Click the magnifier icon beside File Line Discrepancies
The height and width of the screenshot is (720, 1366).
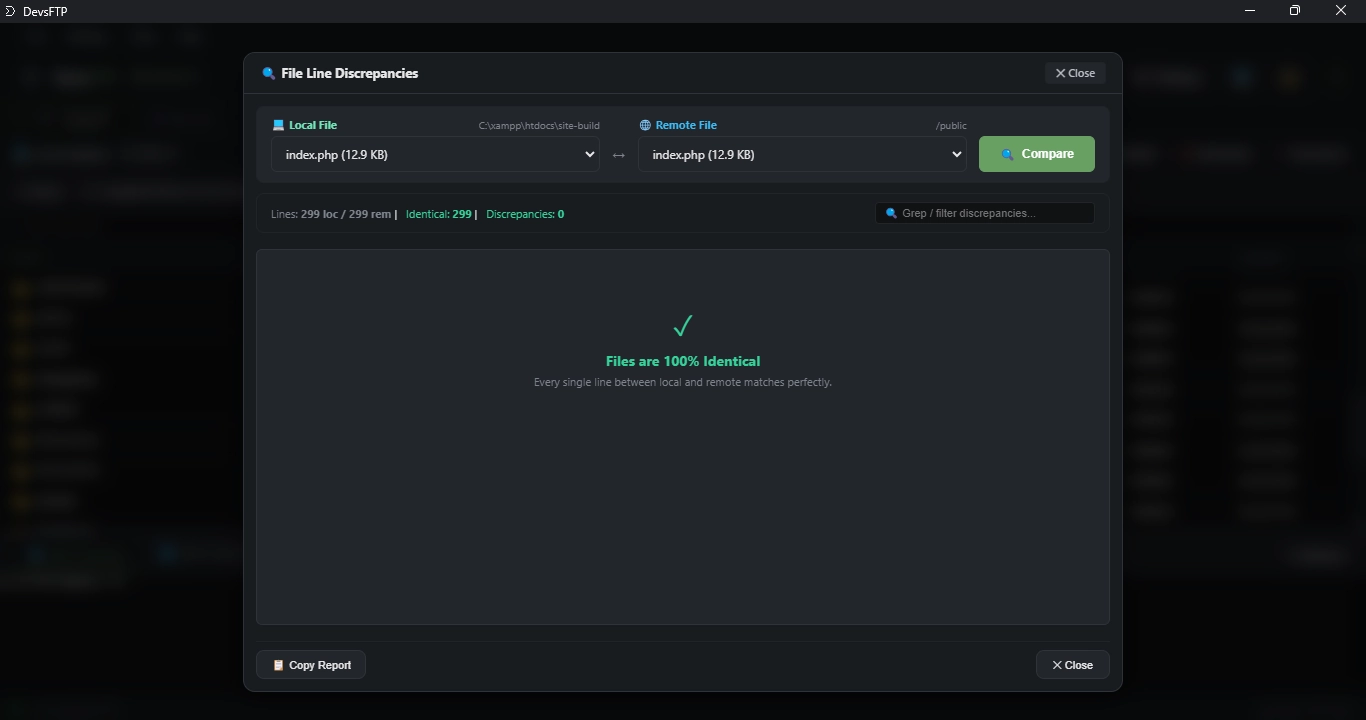(268, 73)
